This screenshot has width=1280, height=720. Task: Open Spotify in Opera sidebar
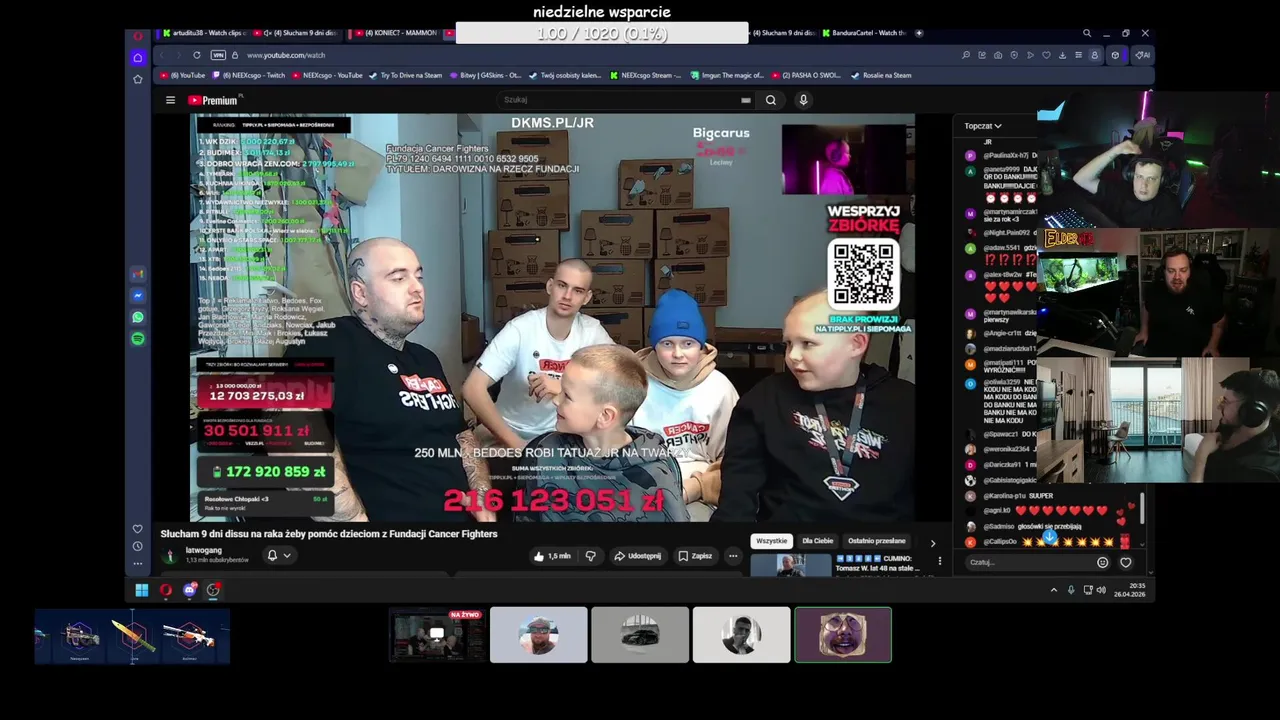coord(138,339)
